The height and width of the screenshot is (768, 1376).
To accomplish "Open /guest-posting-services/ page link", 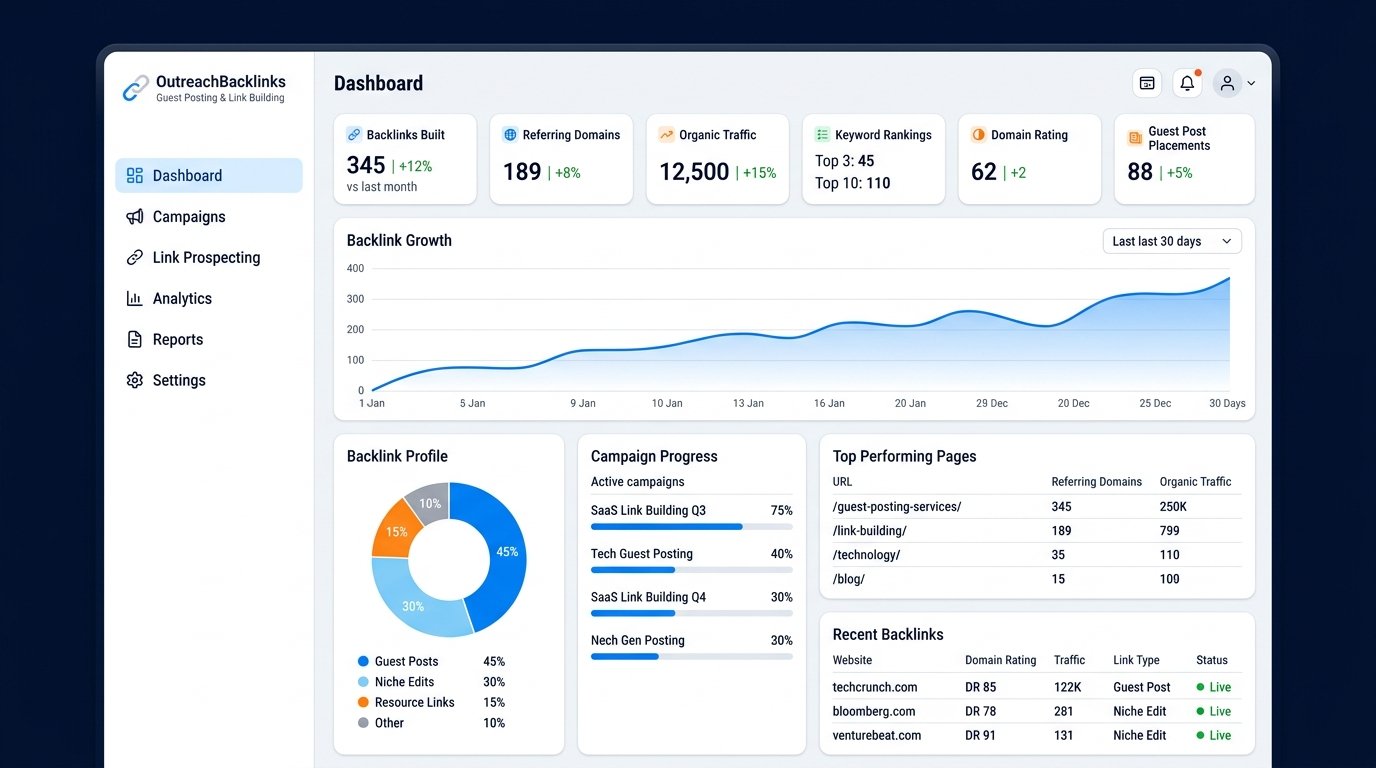I will (x=897, y=507).
